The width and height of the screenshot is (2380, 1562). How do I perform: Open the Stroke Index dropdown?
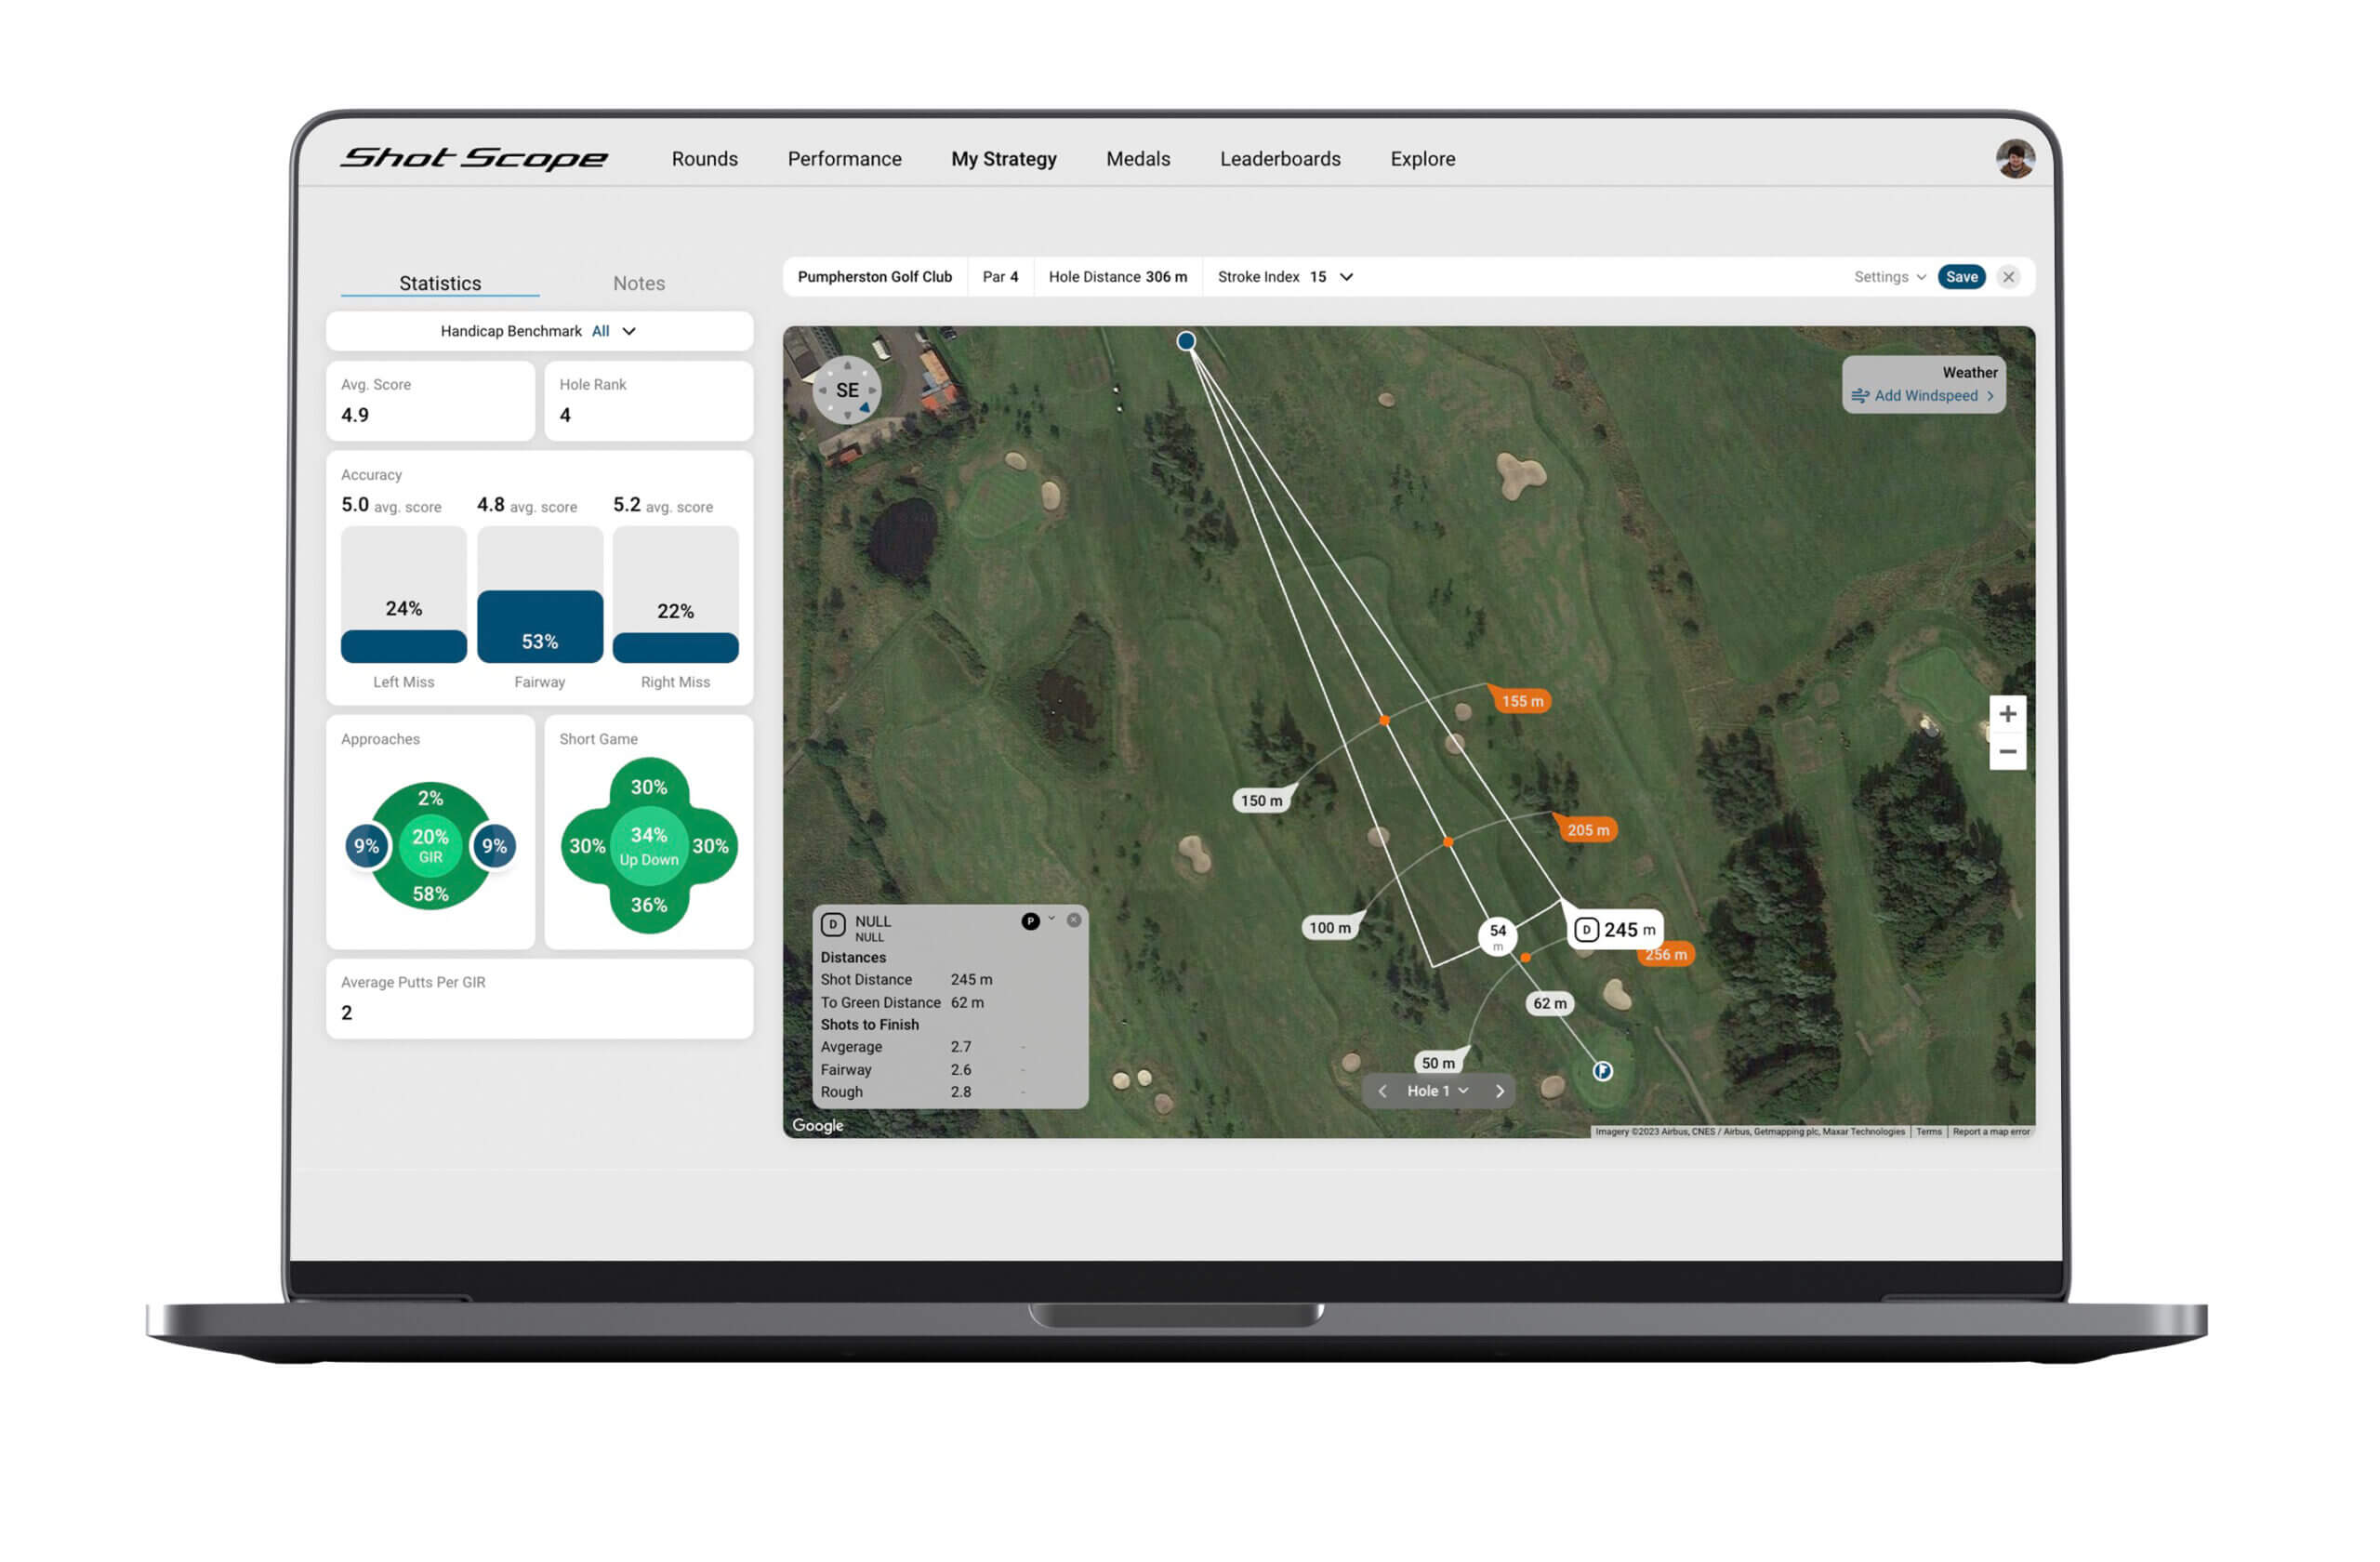point(1346,277)
